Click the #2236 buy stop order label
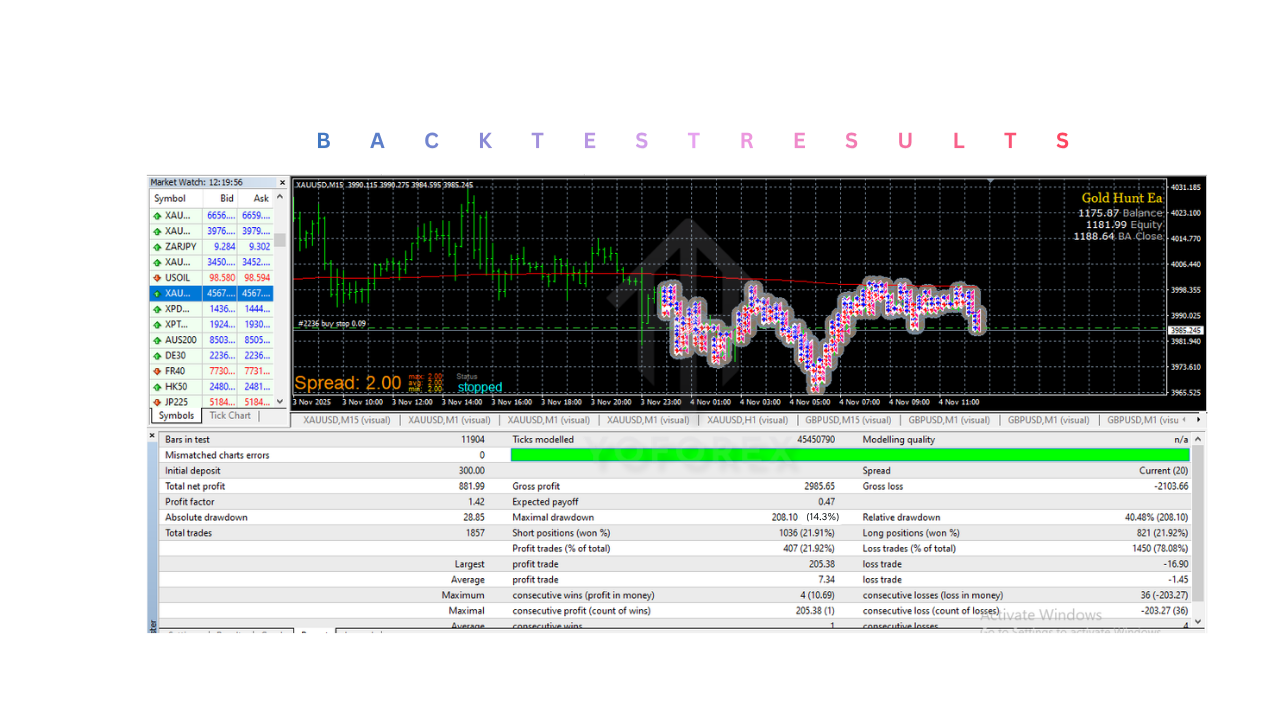Image resolution: width=1280 pixels, height=720 pixels. [330, 325]
